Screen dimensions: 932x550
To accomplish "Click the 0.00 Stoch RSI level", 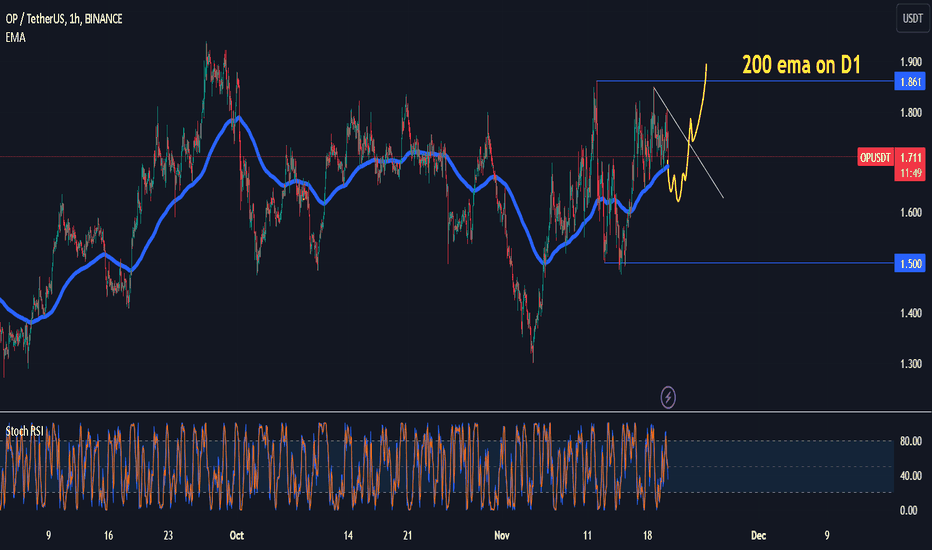I will 909,510.
